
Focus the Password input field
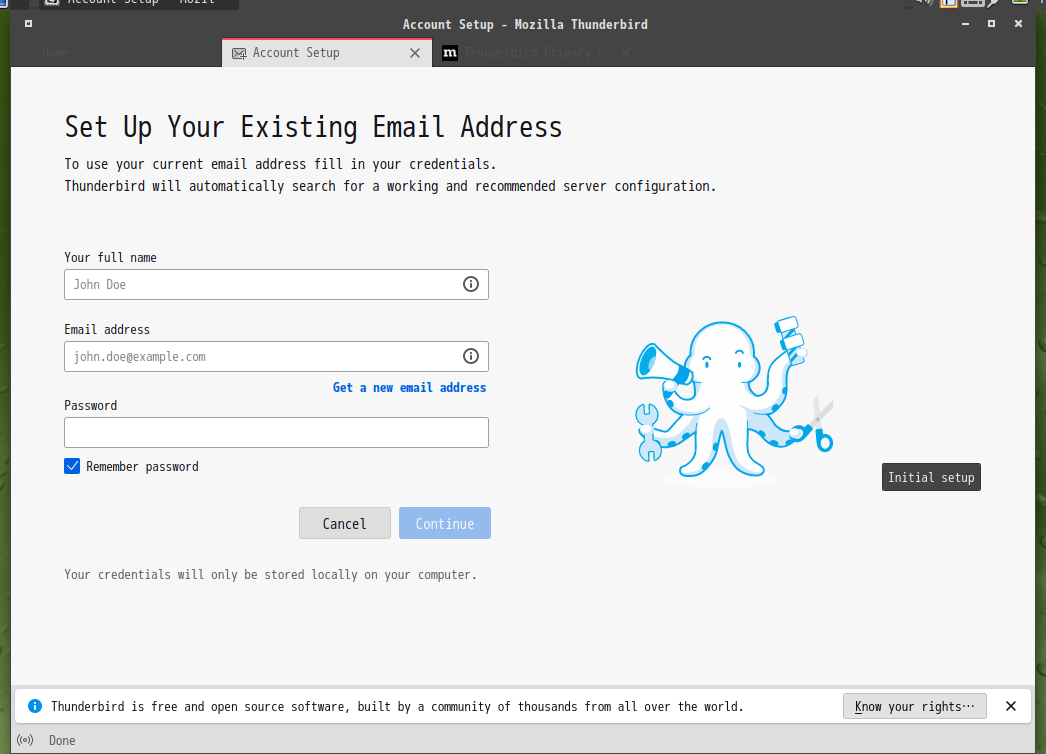[x=276, y=432]
